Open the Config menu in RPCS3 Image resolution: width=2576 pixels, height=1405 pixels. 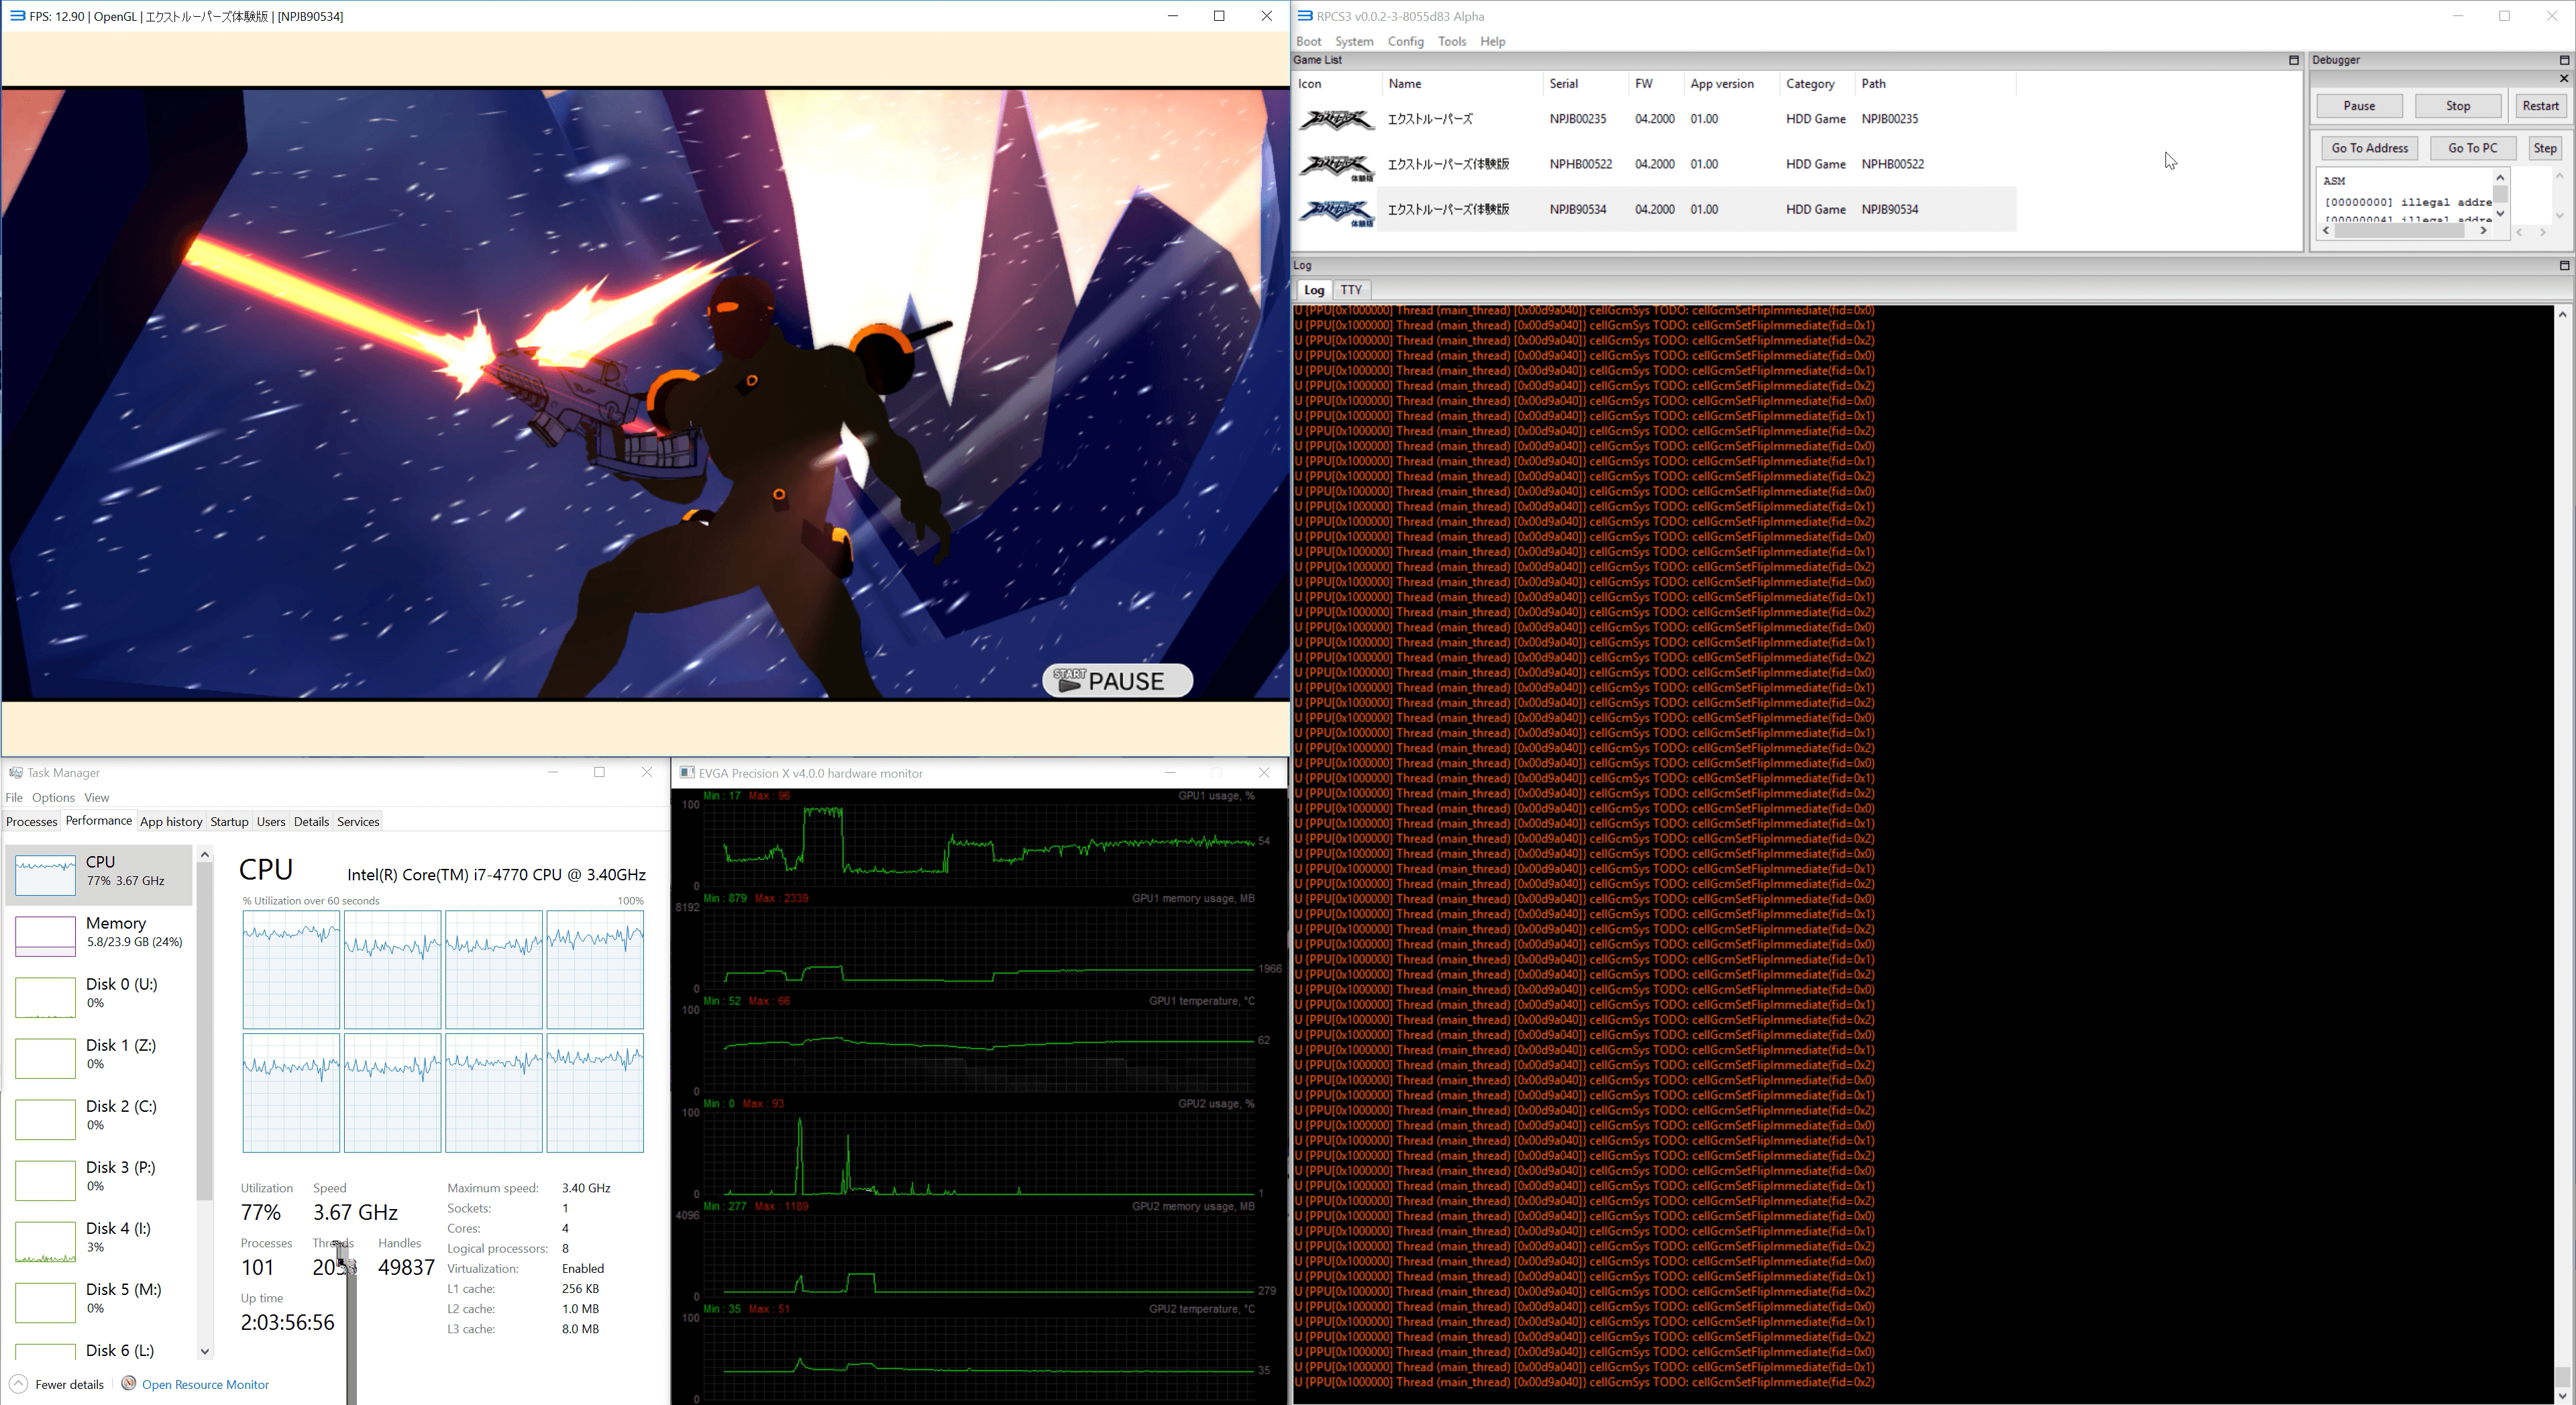(1405, 41)
